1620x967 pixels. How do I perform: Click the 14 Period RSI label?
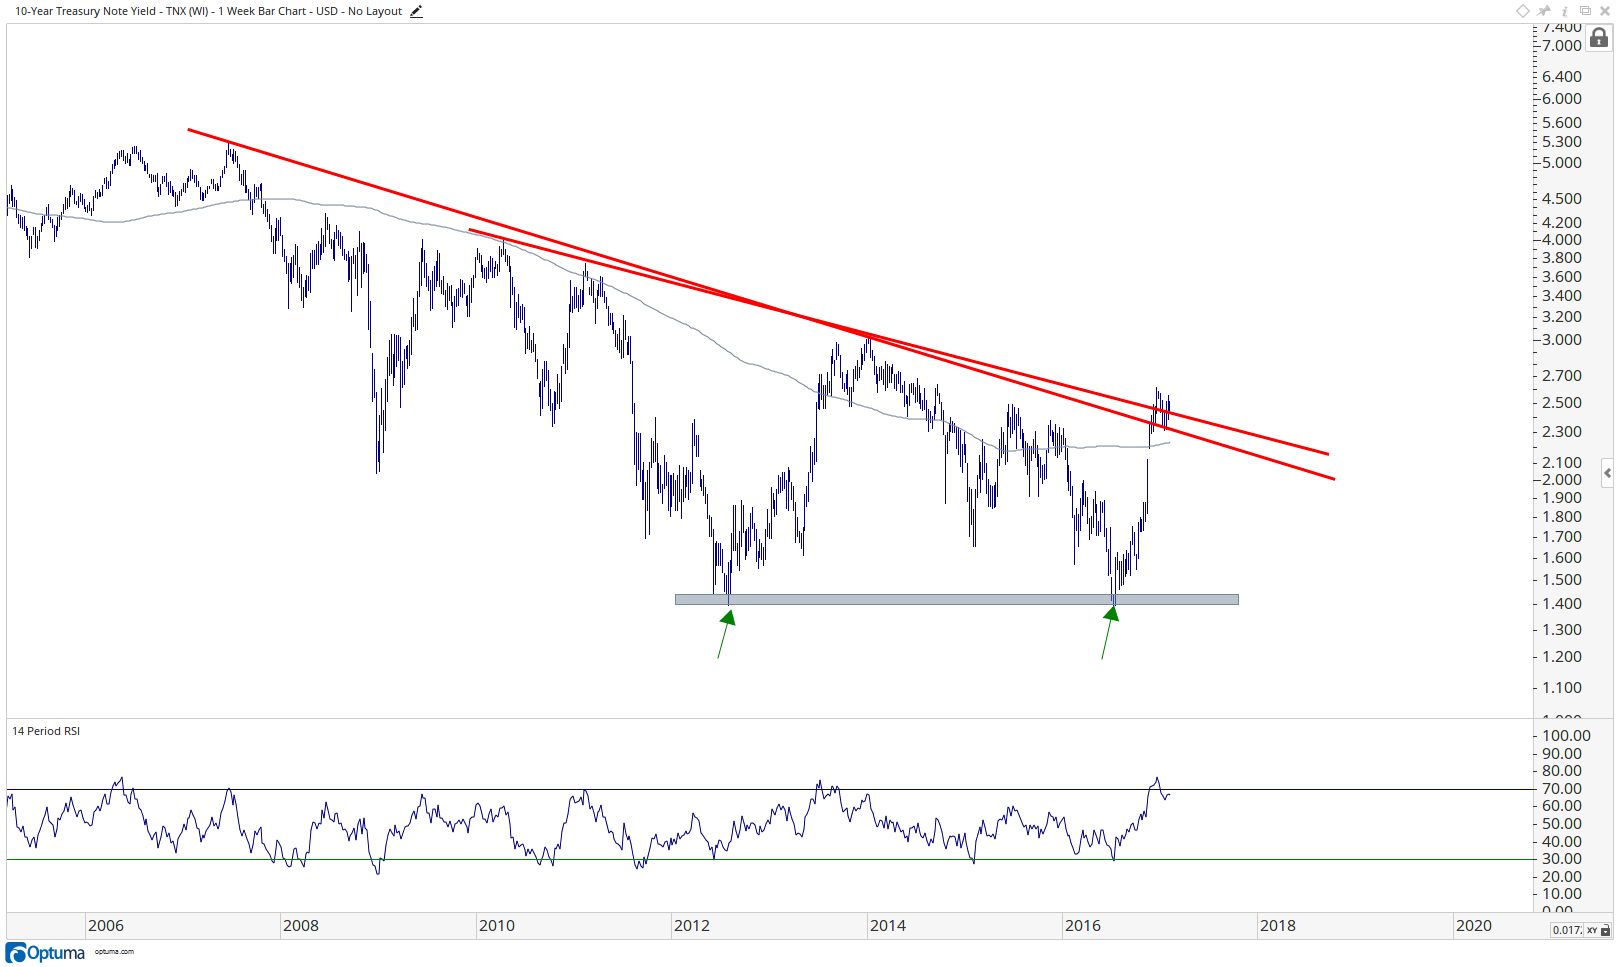coord(46,731)
